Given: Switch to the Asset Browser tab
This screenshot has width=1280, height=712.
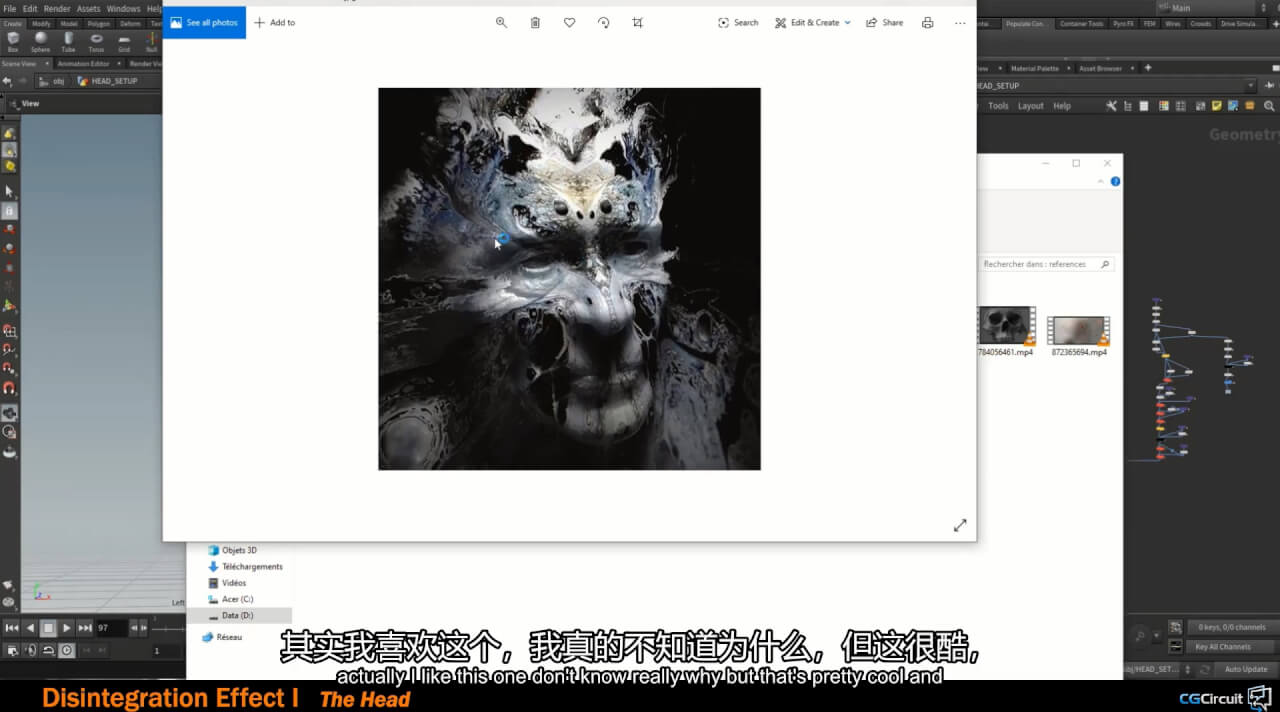Looking at the screenshot, I should click(1100, 69).
